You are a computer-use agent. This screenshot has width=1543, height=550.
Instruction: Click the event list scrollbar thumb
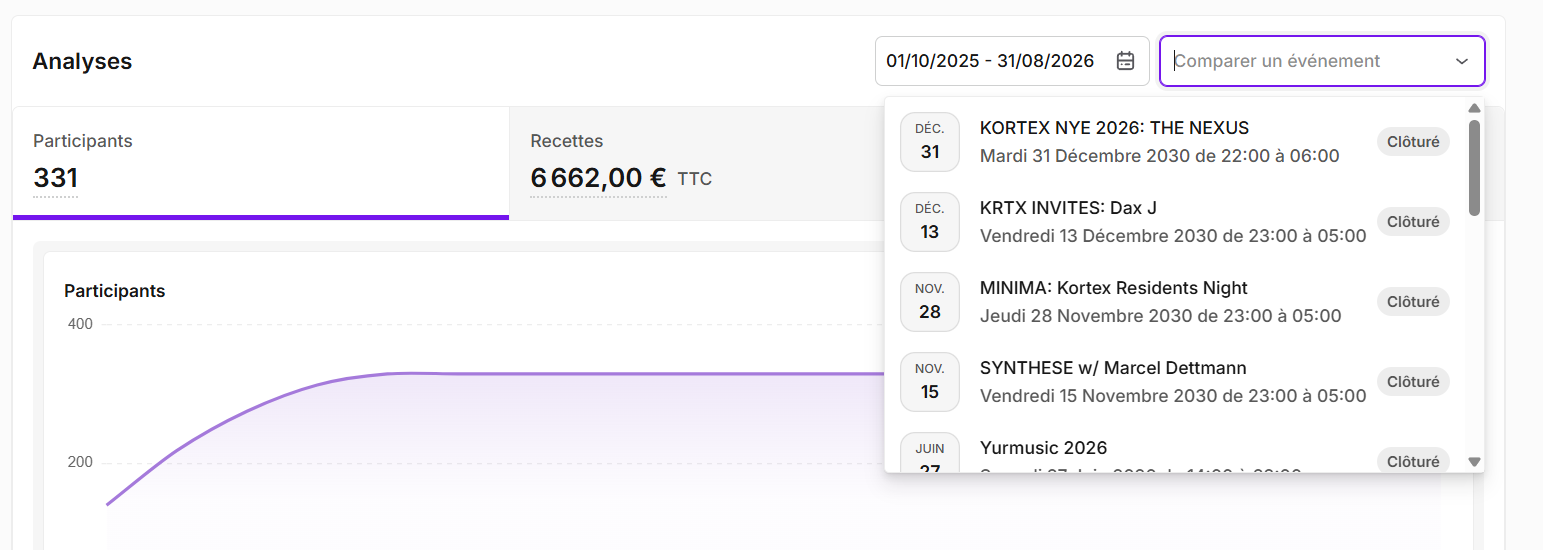(x=1474, y=168)
